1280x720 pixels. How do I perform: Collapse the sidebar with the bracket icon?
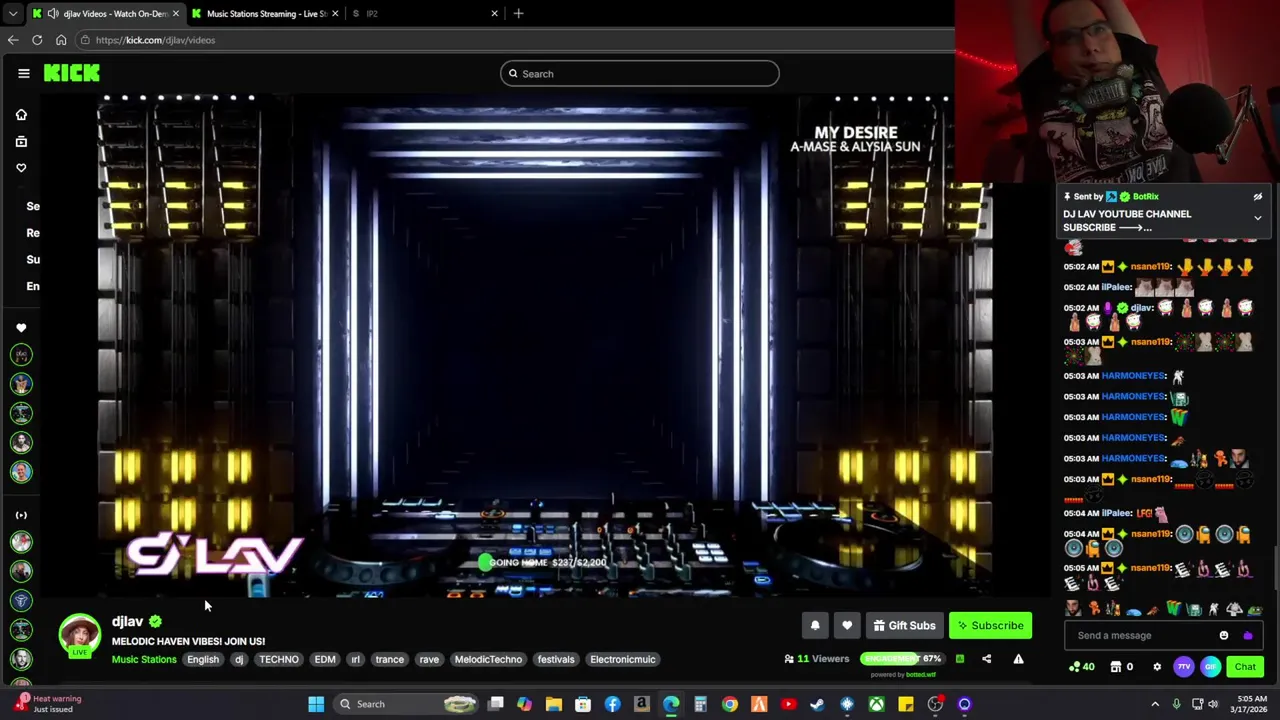(x=21, y=515)
